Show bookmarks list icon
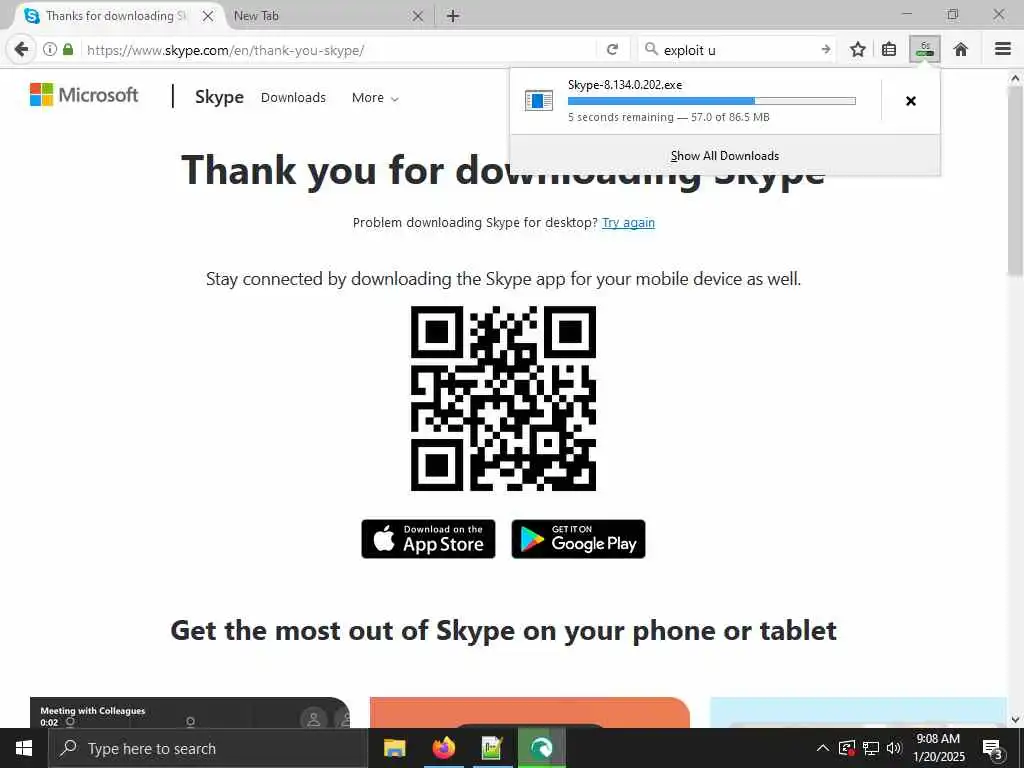 [x=889, y=50]
